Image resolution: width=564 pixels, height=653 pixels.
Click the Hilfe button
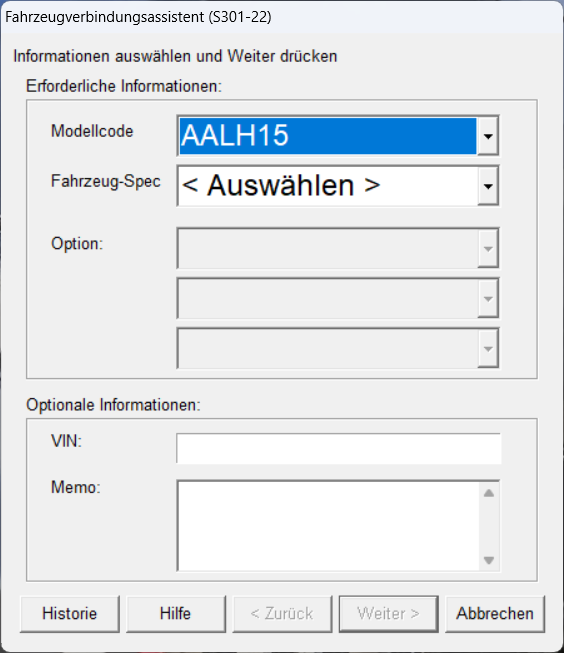point(176,614)
